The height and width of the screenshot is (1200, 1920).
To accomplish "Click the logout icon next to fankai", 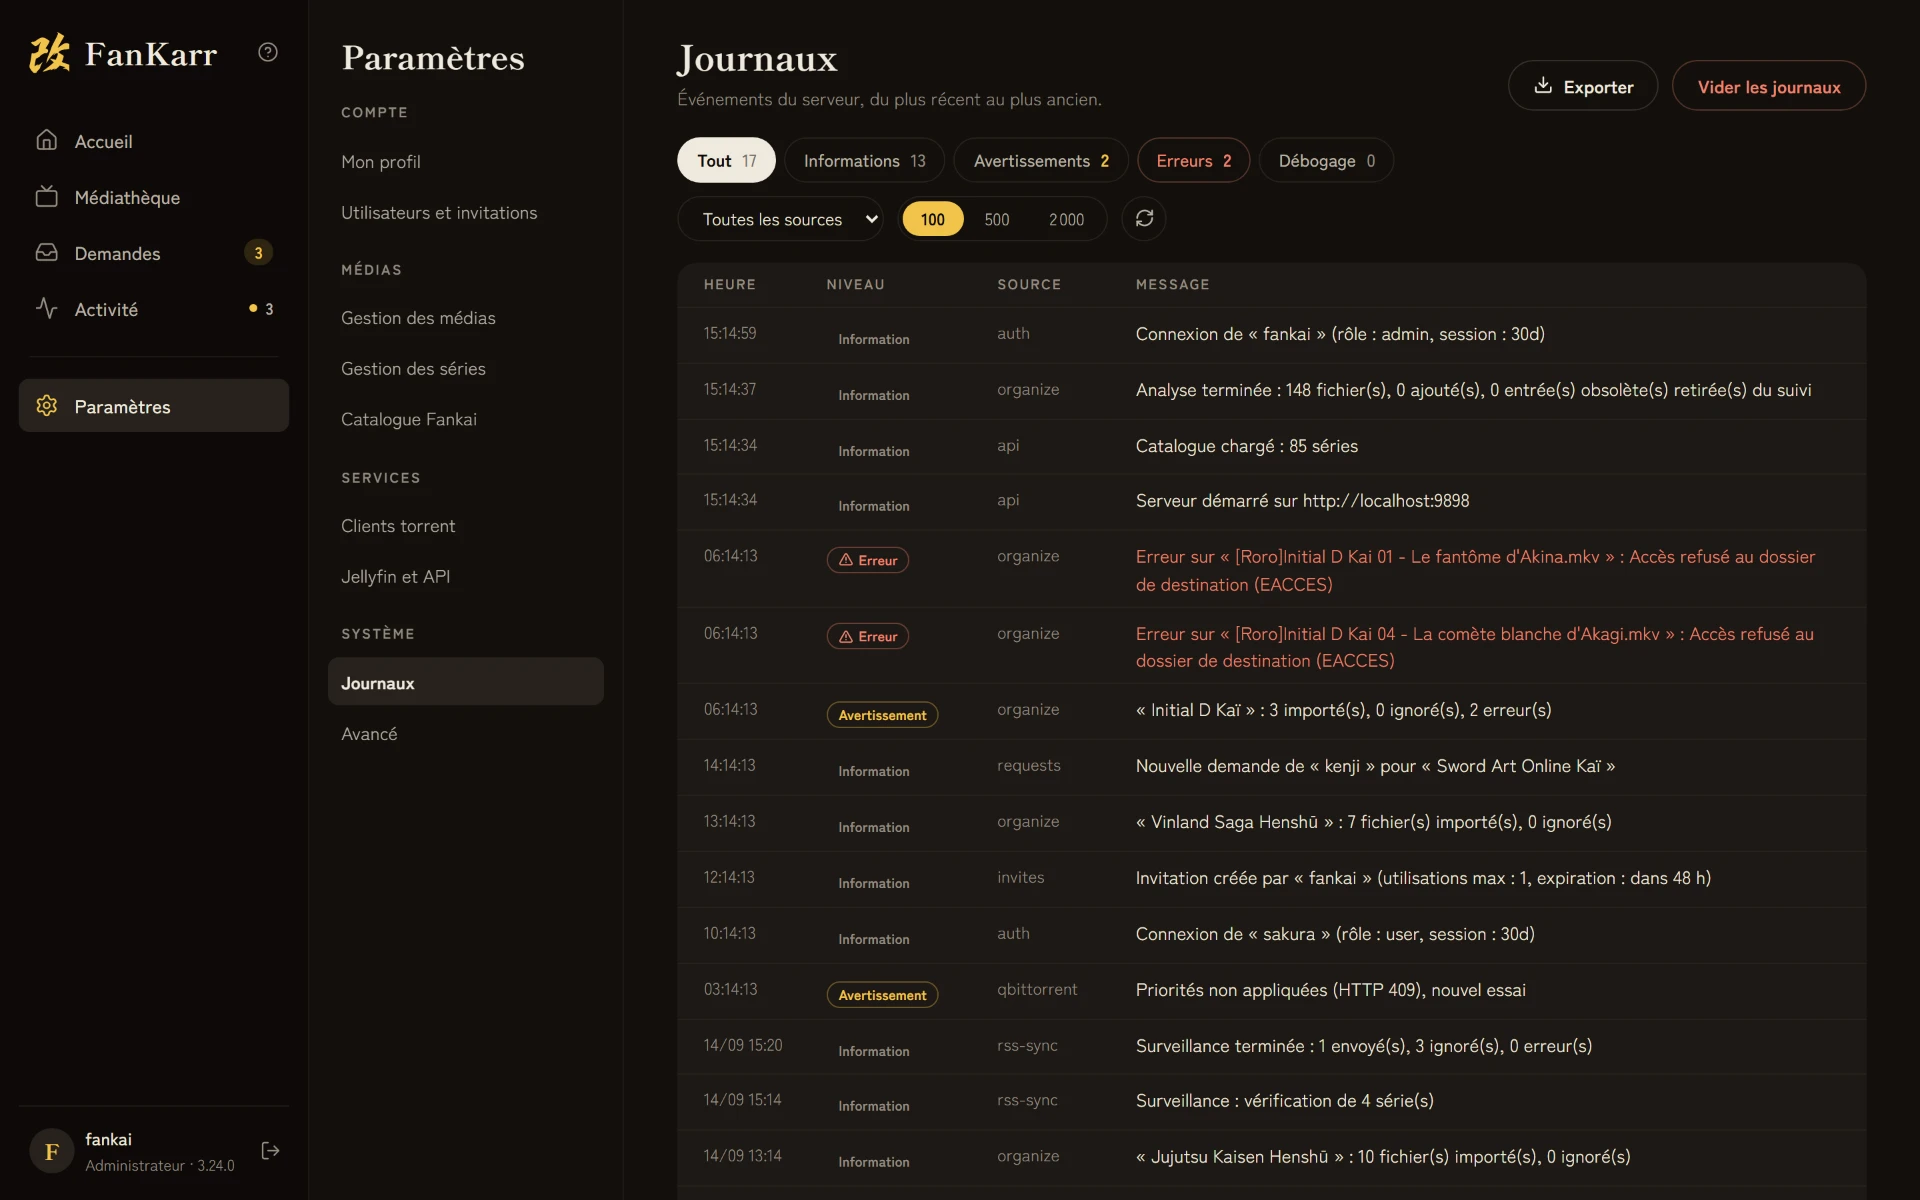I will coord(270,1151).
